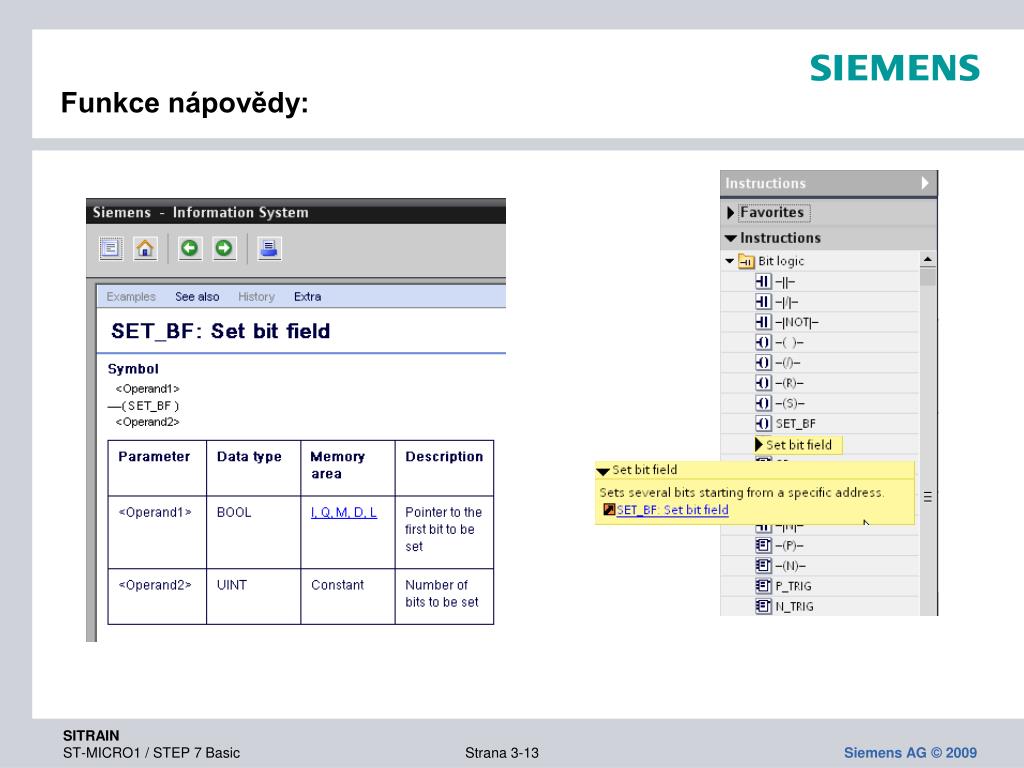Click the contents page icon in Information System toolbar
The width and height of the screenshot is (1024, 768).
(x=110, y=248)
